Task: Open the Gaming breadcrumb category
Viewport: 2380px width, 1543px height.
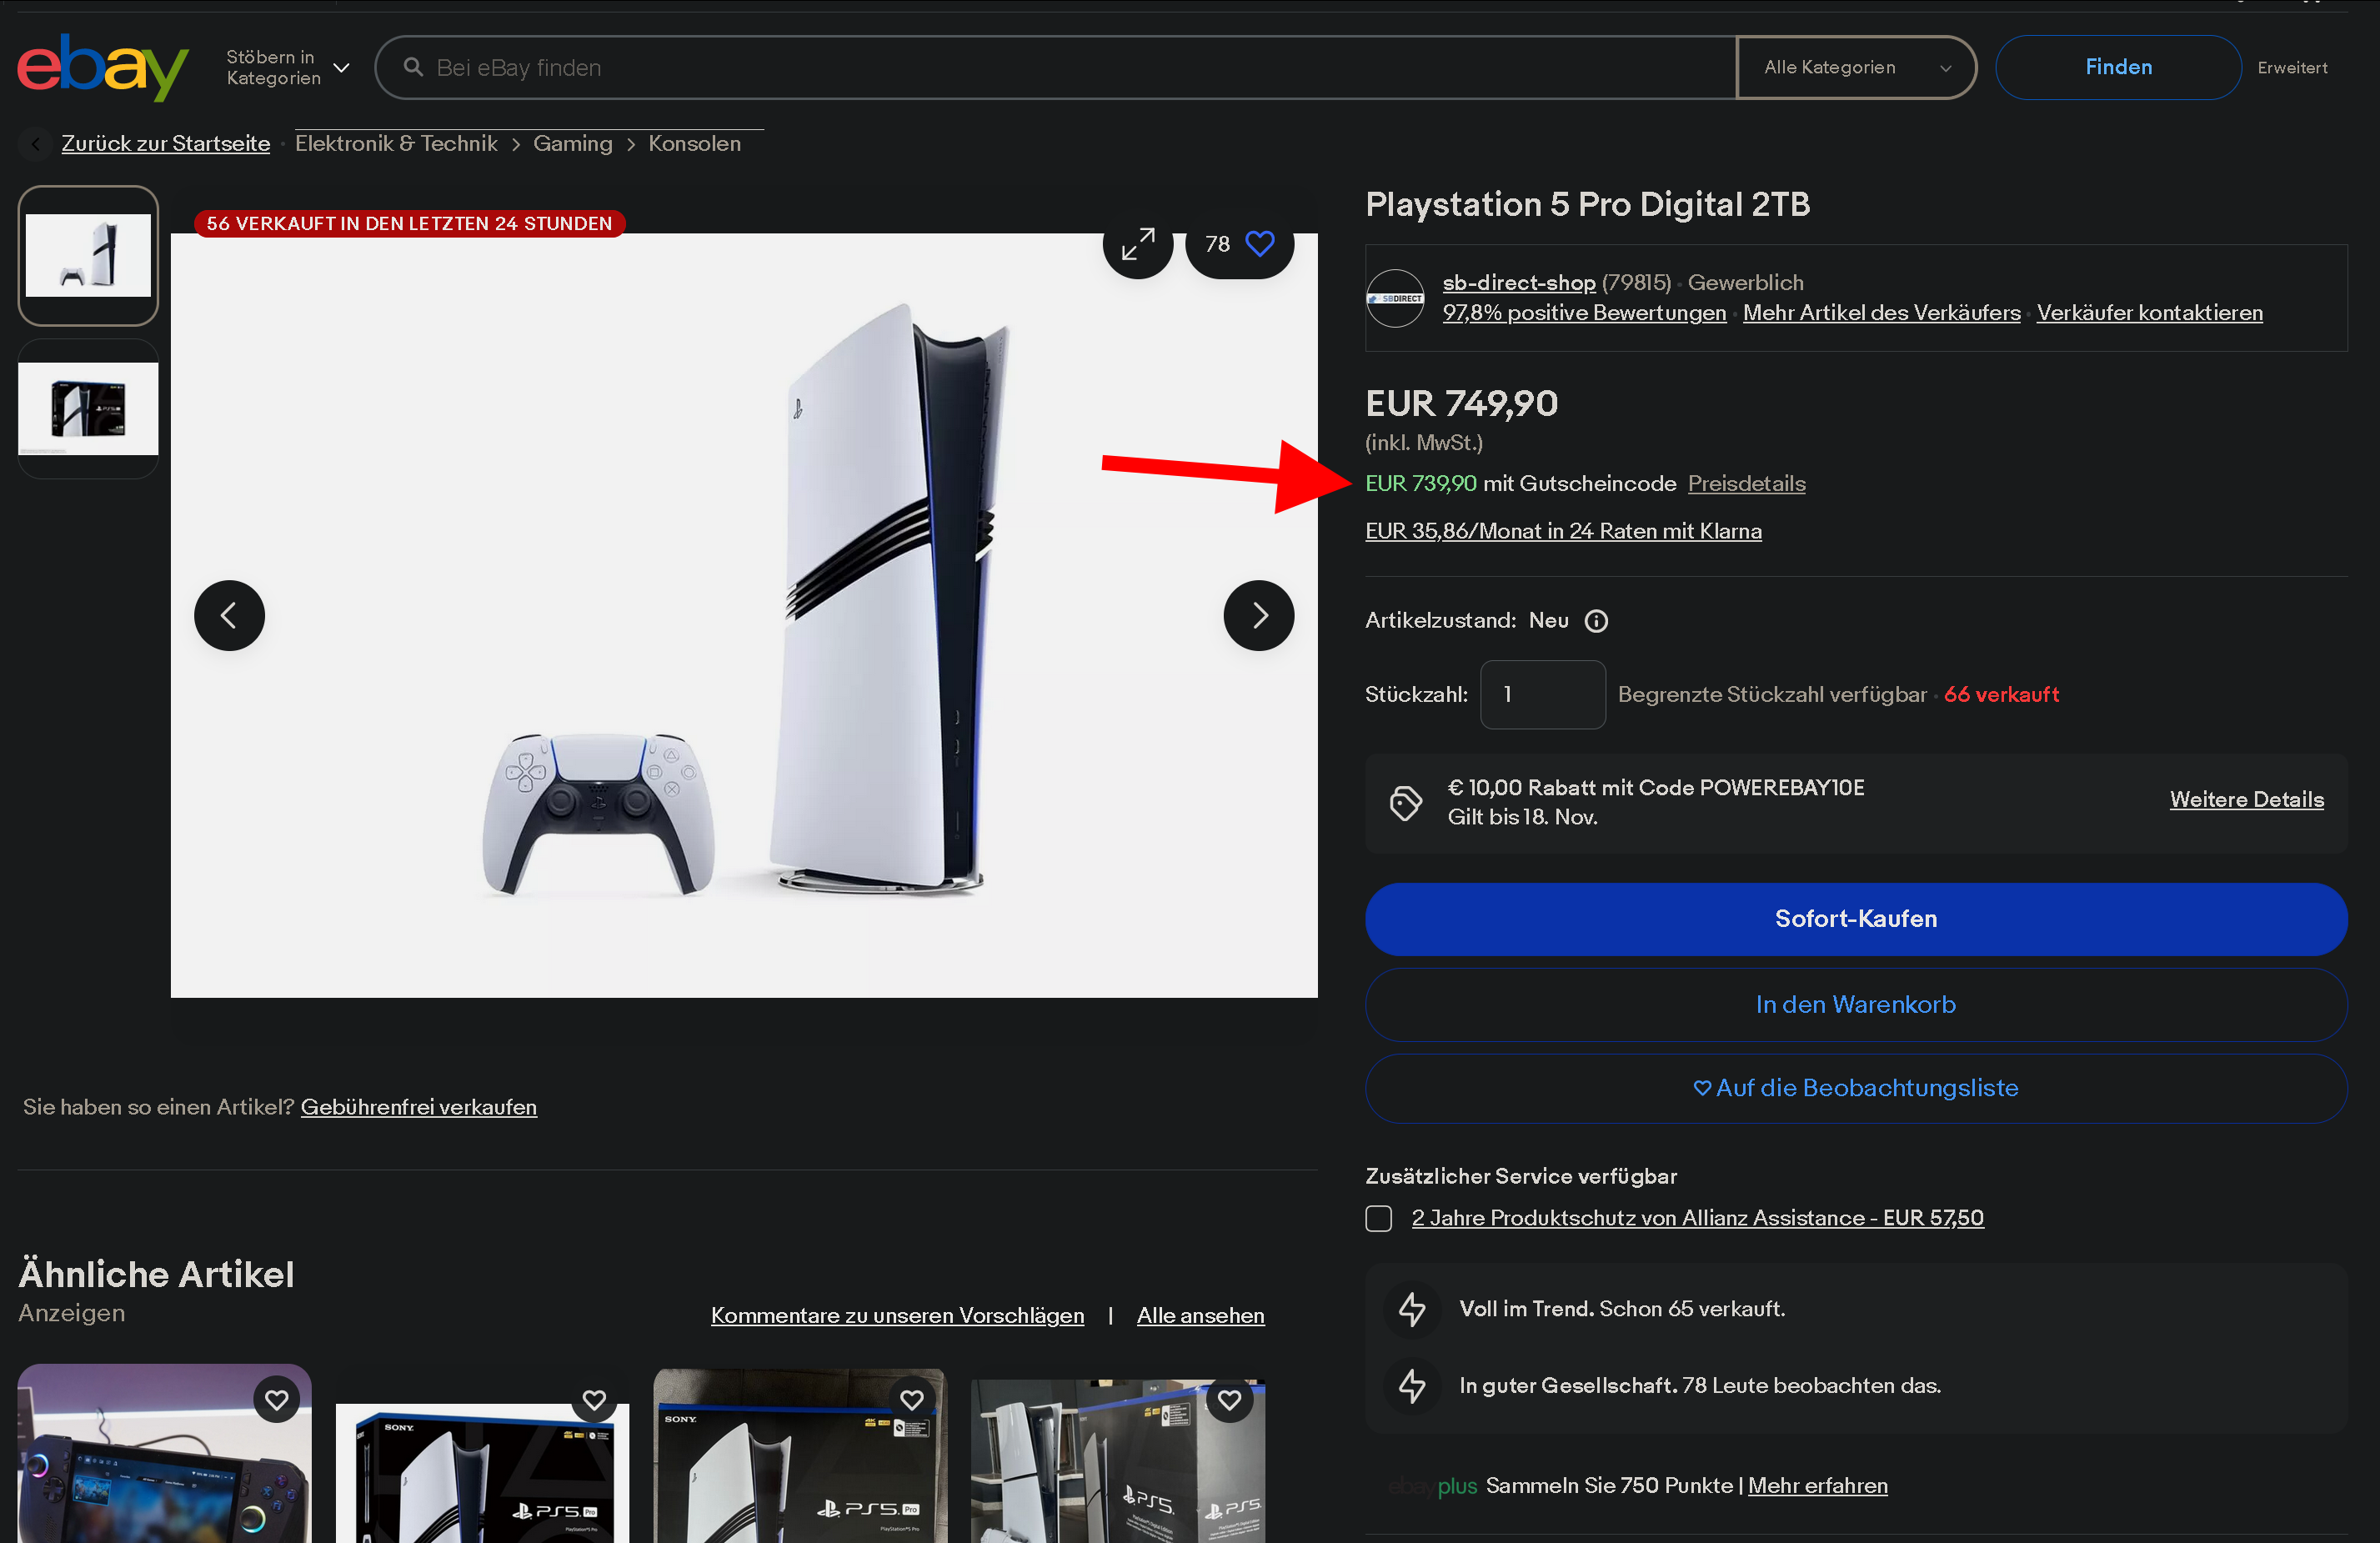Action: point(572,144)
